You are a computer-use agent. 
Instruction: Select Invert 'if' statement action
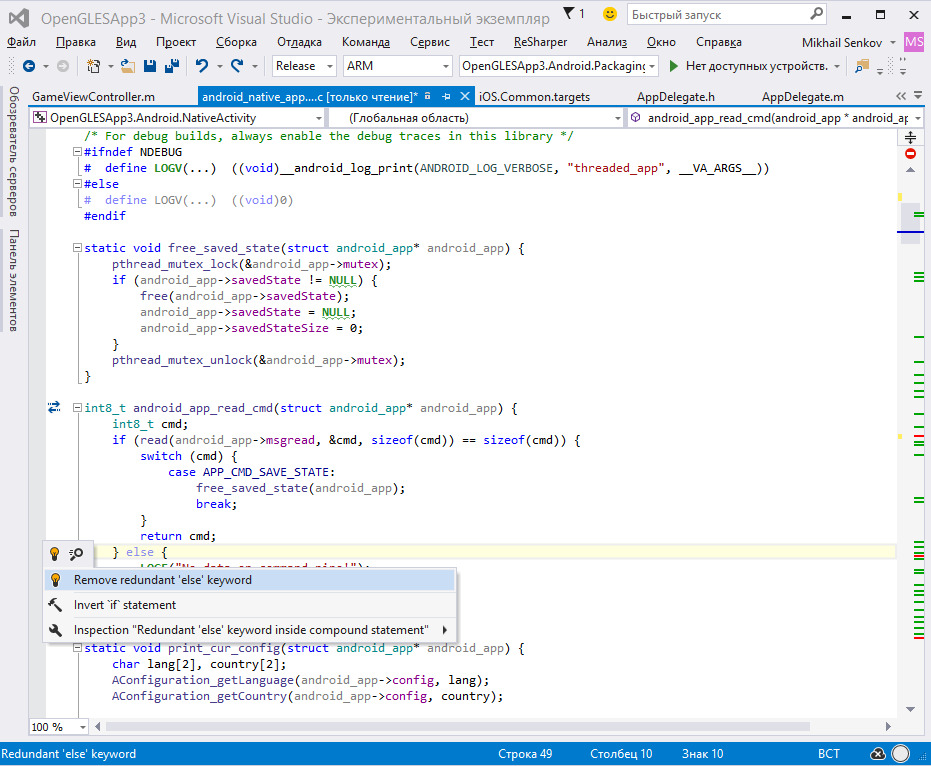pos(124,605)
